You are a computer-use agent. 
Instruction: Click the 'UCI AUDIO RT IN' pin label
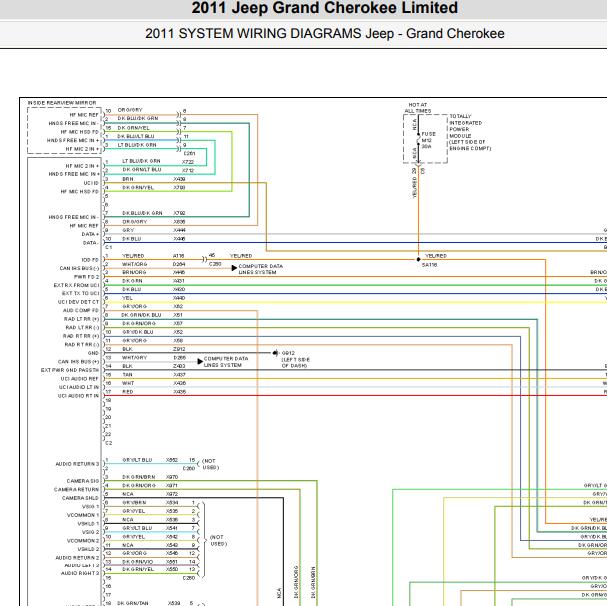[79, 396]
